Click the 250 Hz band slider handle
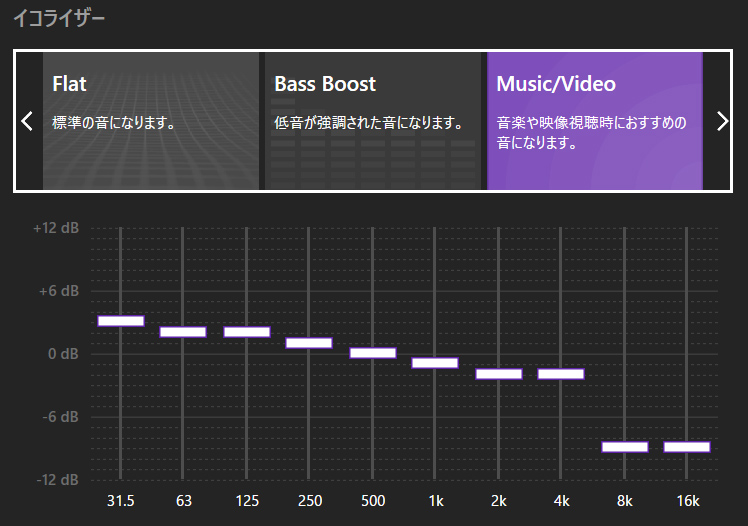The width and height of the screenshot is (748, 526). pos(309,343)
